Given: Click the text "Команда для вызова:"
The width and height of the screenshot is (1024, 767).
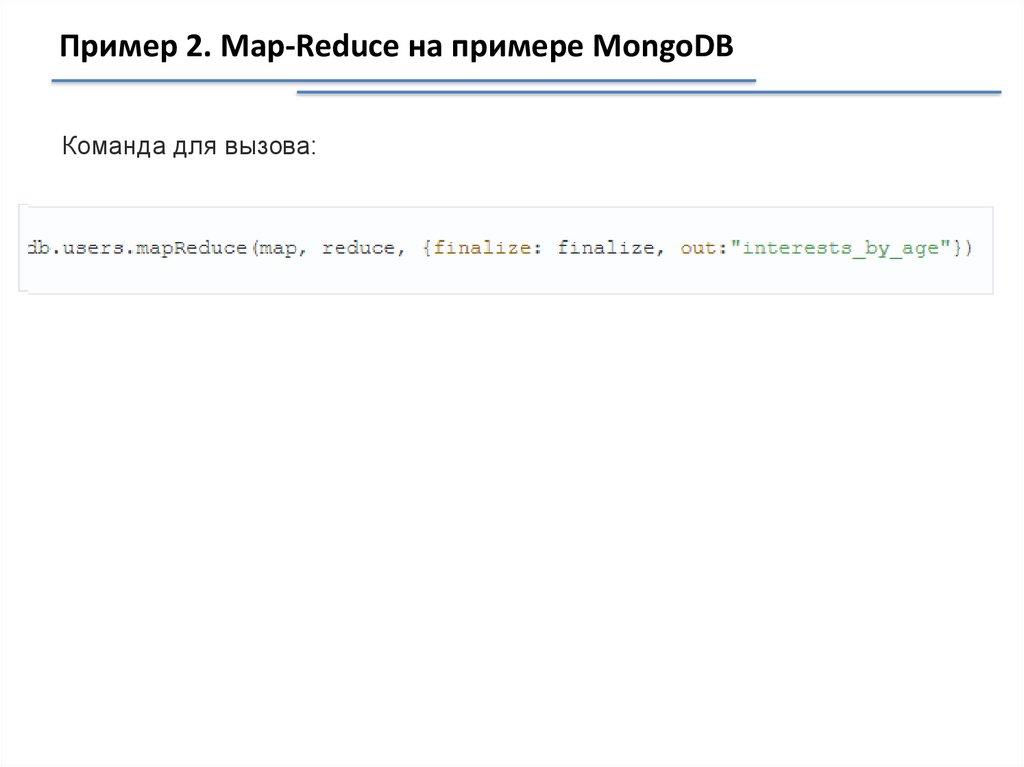Looking at the screenshot, I should click(189, 147).
